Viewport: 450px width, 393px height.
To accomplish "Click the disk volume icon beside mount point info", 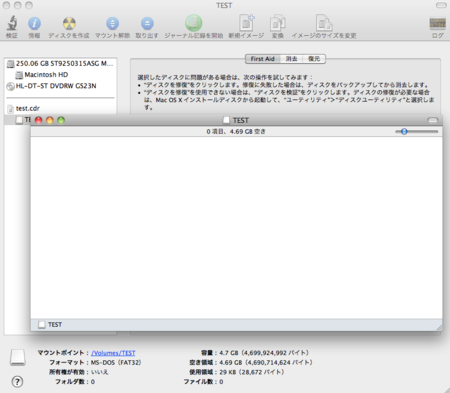I will point(18,357).
